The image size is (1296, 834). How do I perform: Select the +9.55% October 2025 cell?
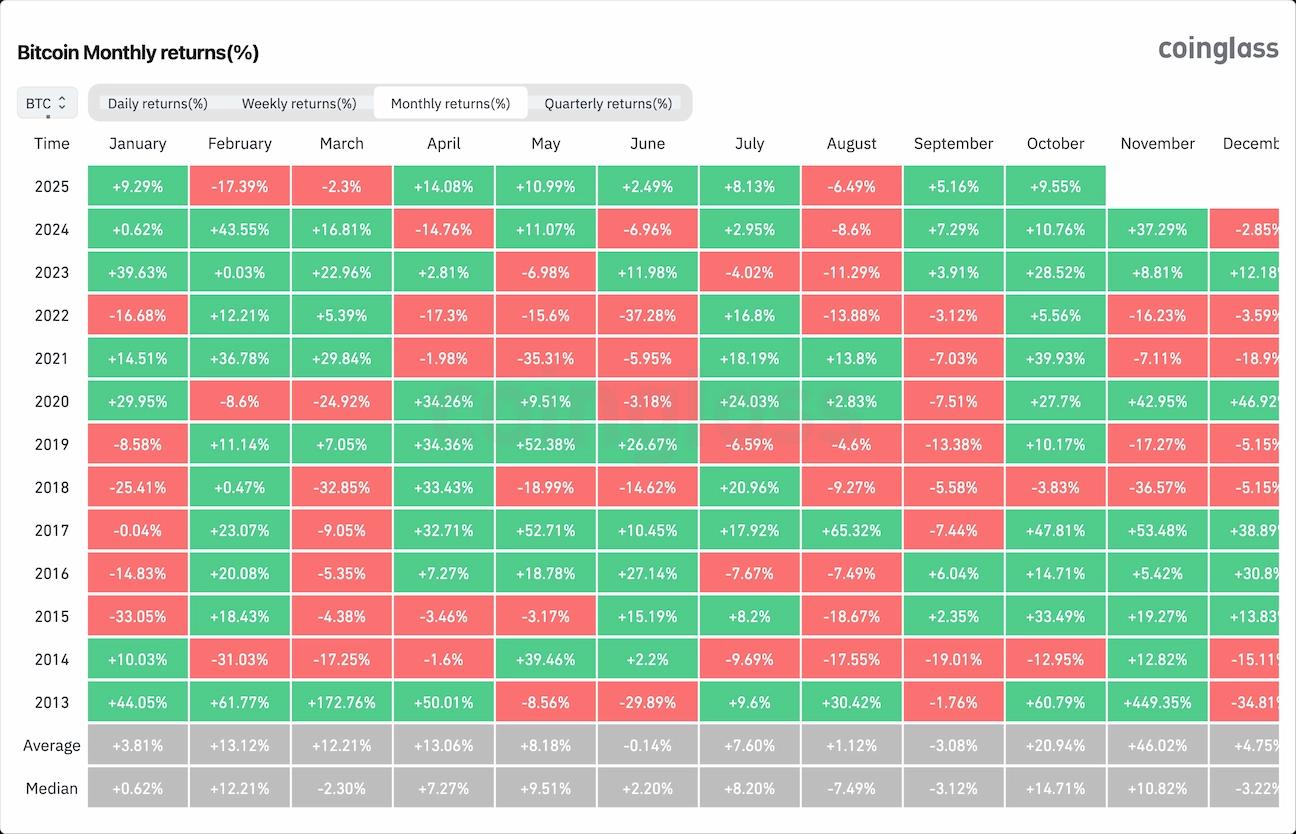pyautogui.click(x=1055, y=186)
